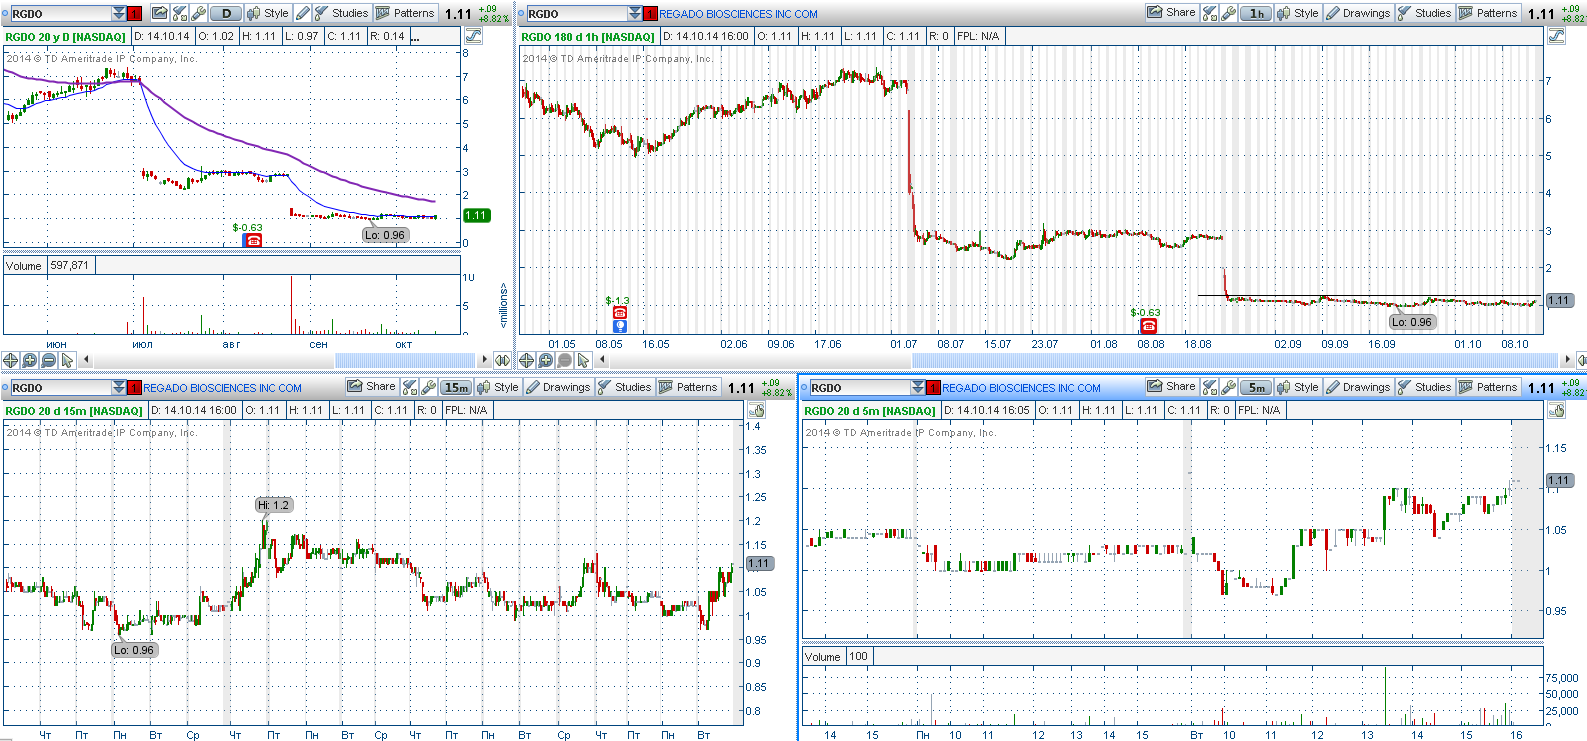Viewport: 1587px width, 741px height.
Task: Open the Patterns menu on the 5m chart
Action: (x=1488, y=387)
